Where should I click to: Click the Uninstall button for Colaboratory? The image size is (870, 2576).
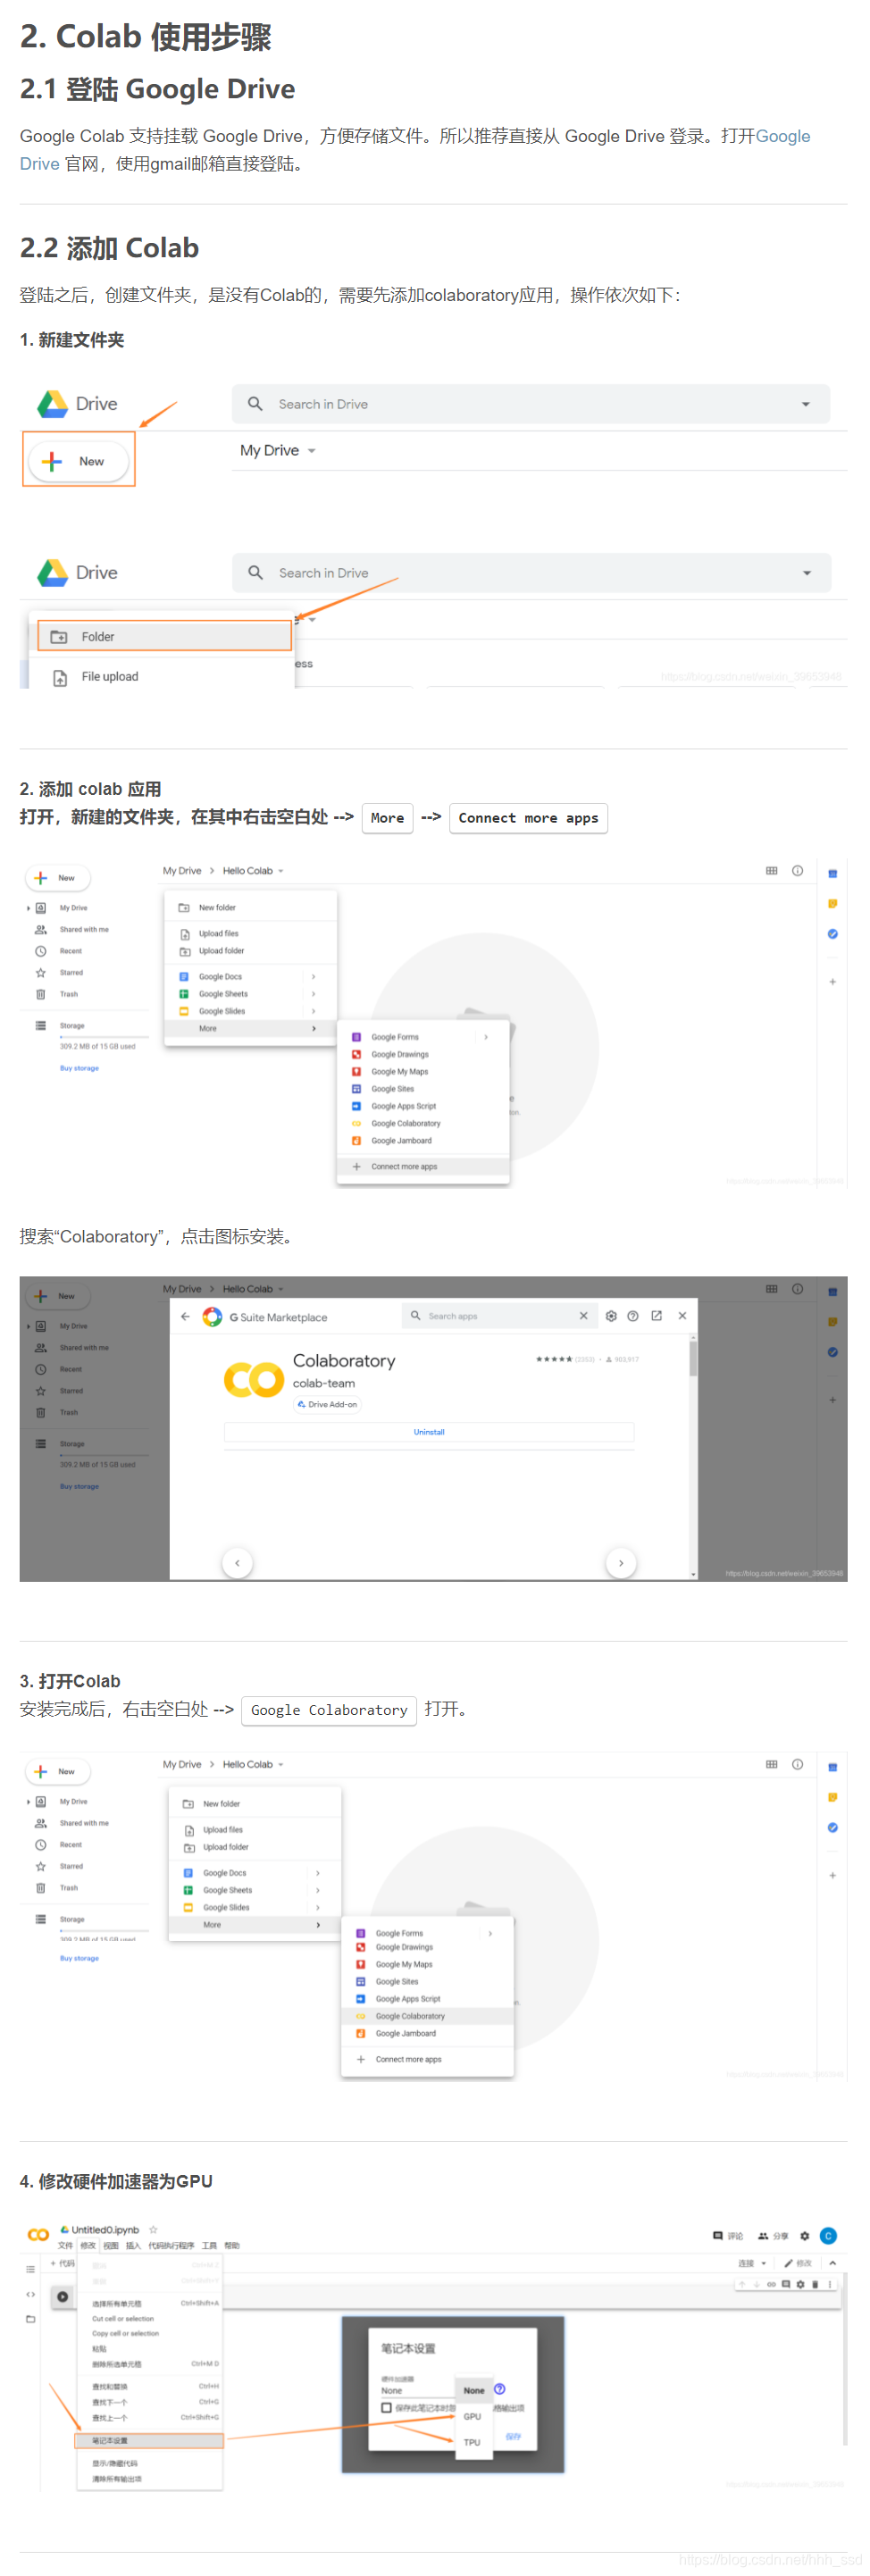[429, 1432]
